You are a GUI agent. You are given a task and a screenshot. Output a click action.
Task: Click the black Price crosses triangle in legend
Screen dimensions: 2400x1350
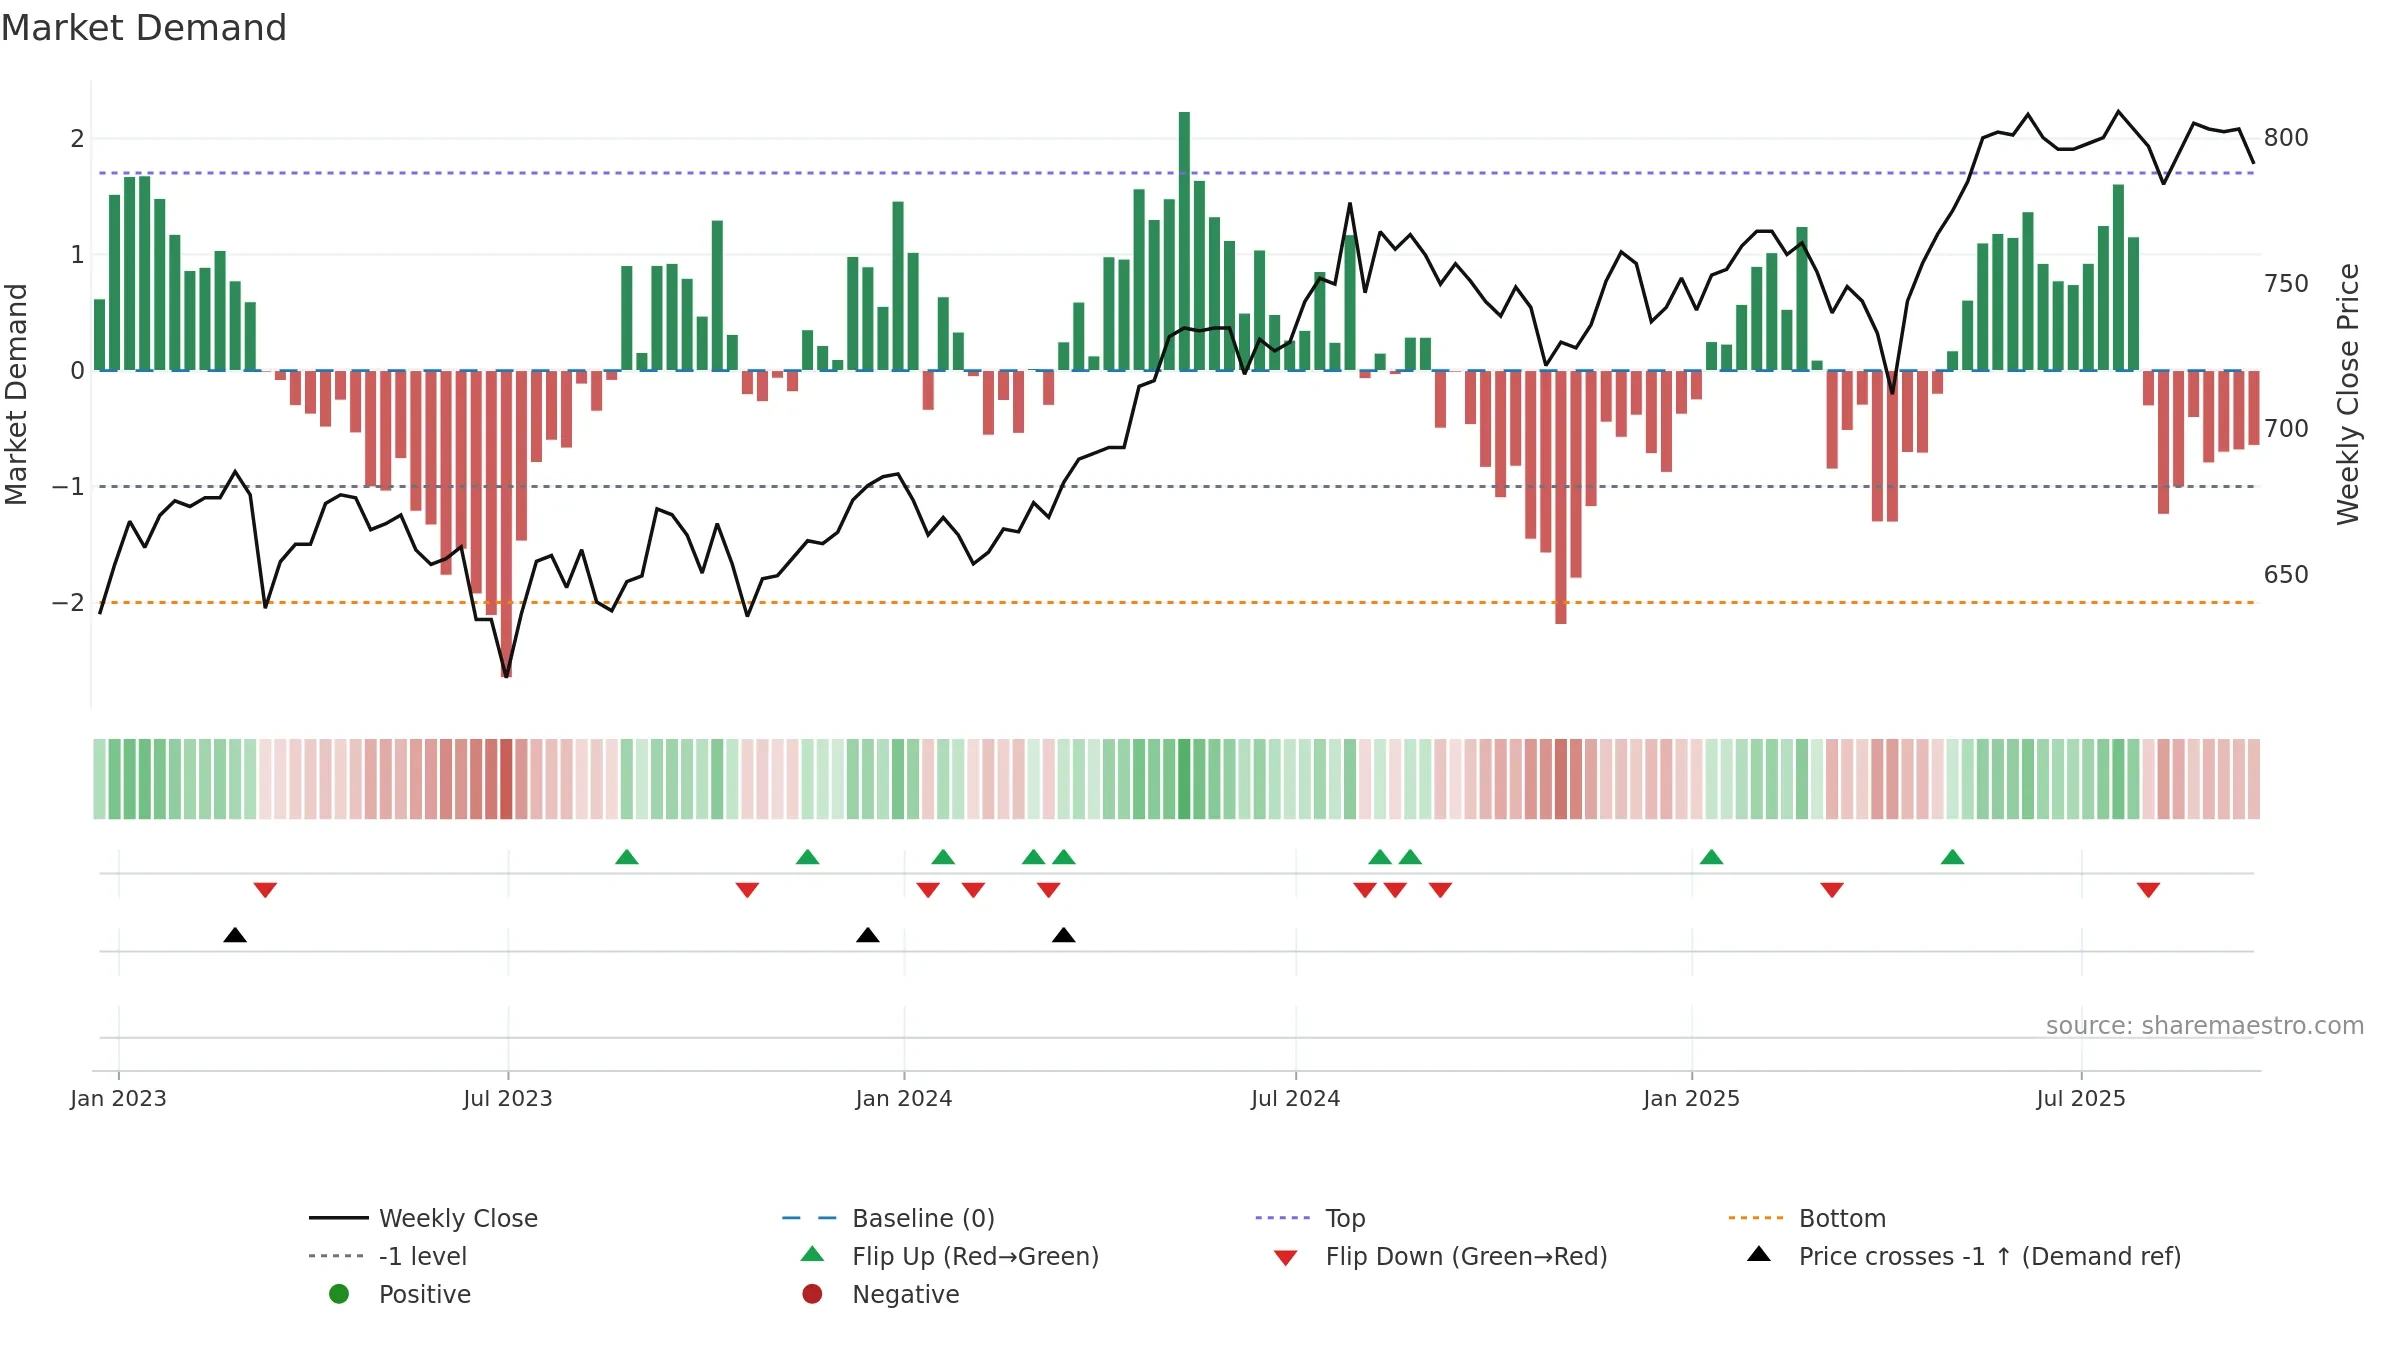click(x=1759, y=1254)
